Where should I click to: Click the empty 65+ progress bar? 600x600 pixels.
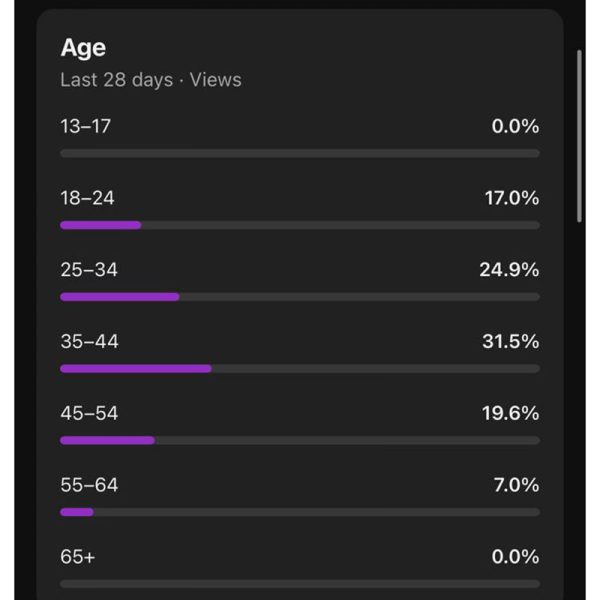click(300, 584)
